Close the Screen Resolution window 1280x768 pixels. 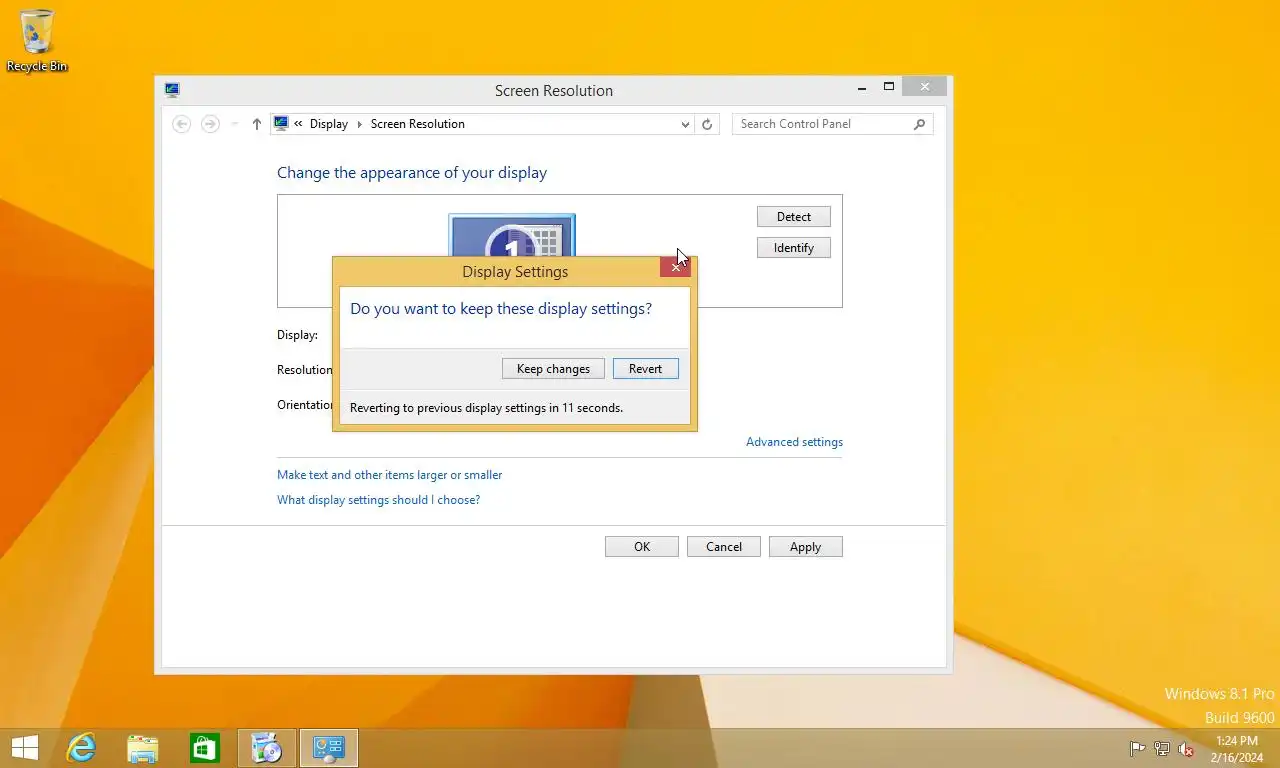[924, 87]
